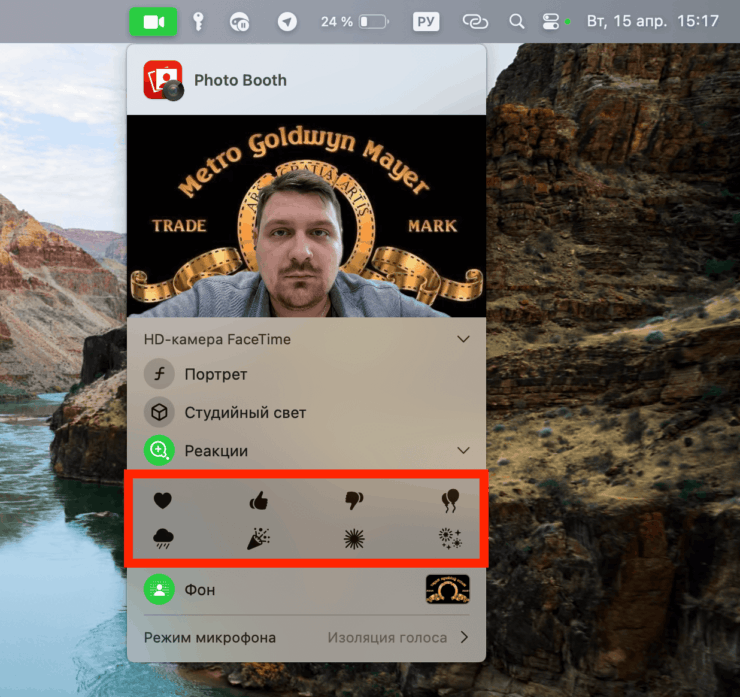Open Spotlight search in menu bar
740x697 pixels.
pyautogui.click(x=517, y=21)
